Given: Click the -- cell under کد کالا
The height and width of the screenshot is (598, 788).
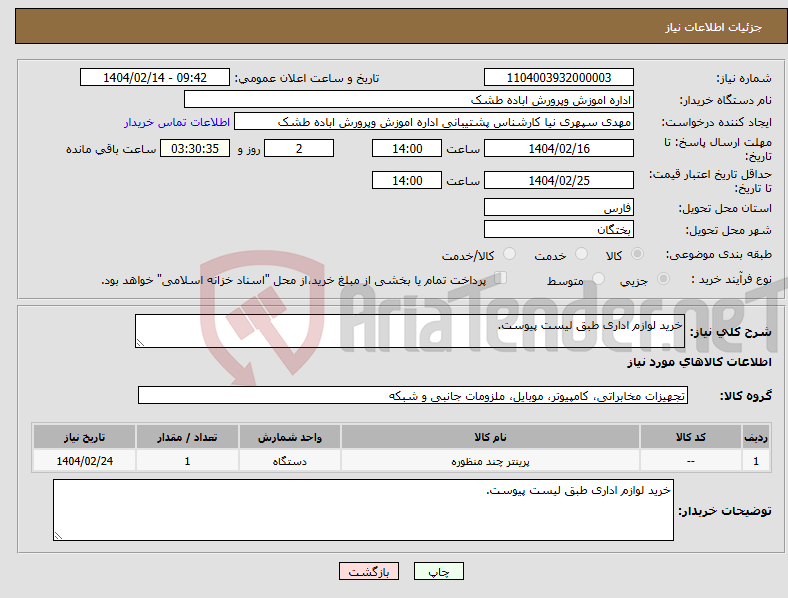Looking at the screenshot, I should point(691,461).
